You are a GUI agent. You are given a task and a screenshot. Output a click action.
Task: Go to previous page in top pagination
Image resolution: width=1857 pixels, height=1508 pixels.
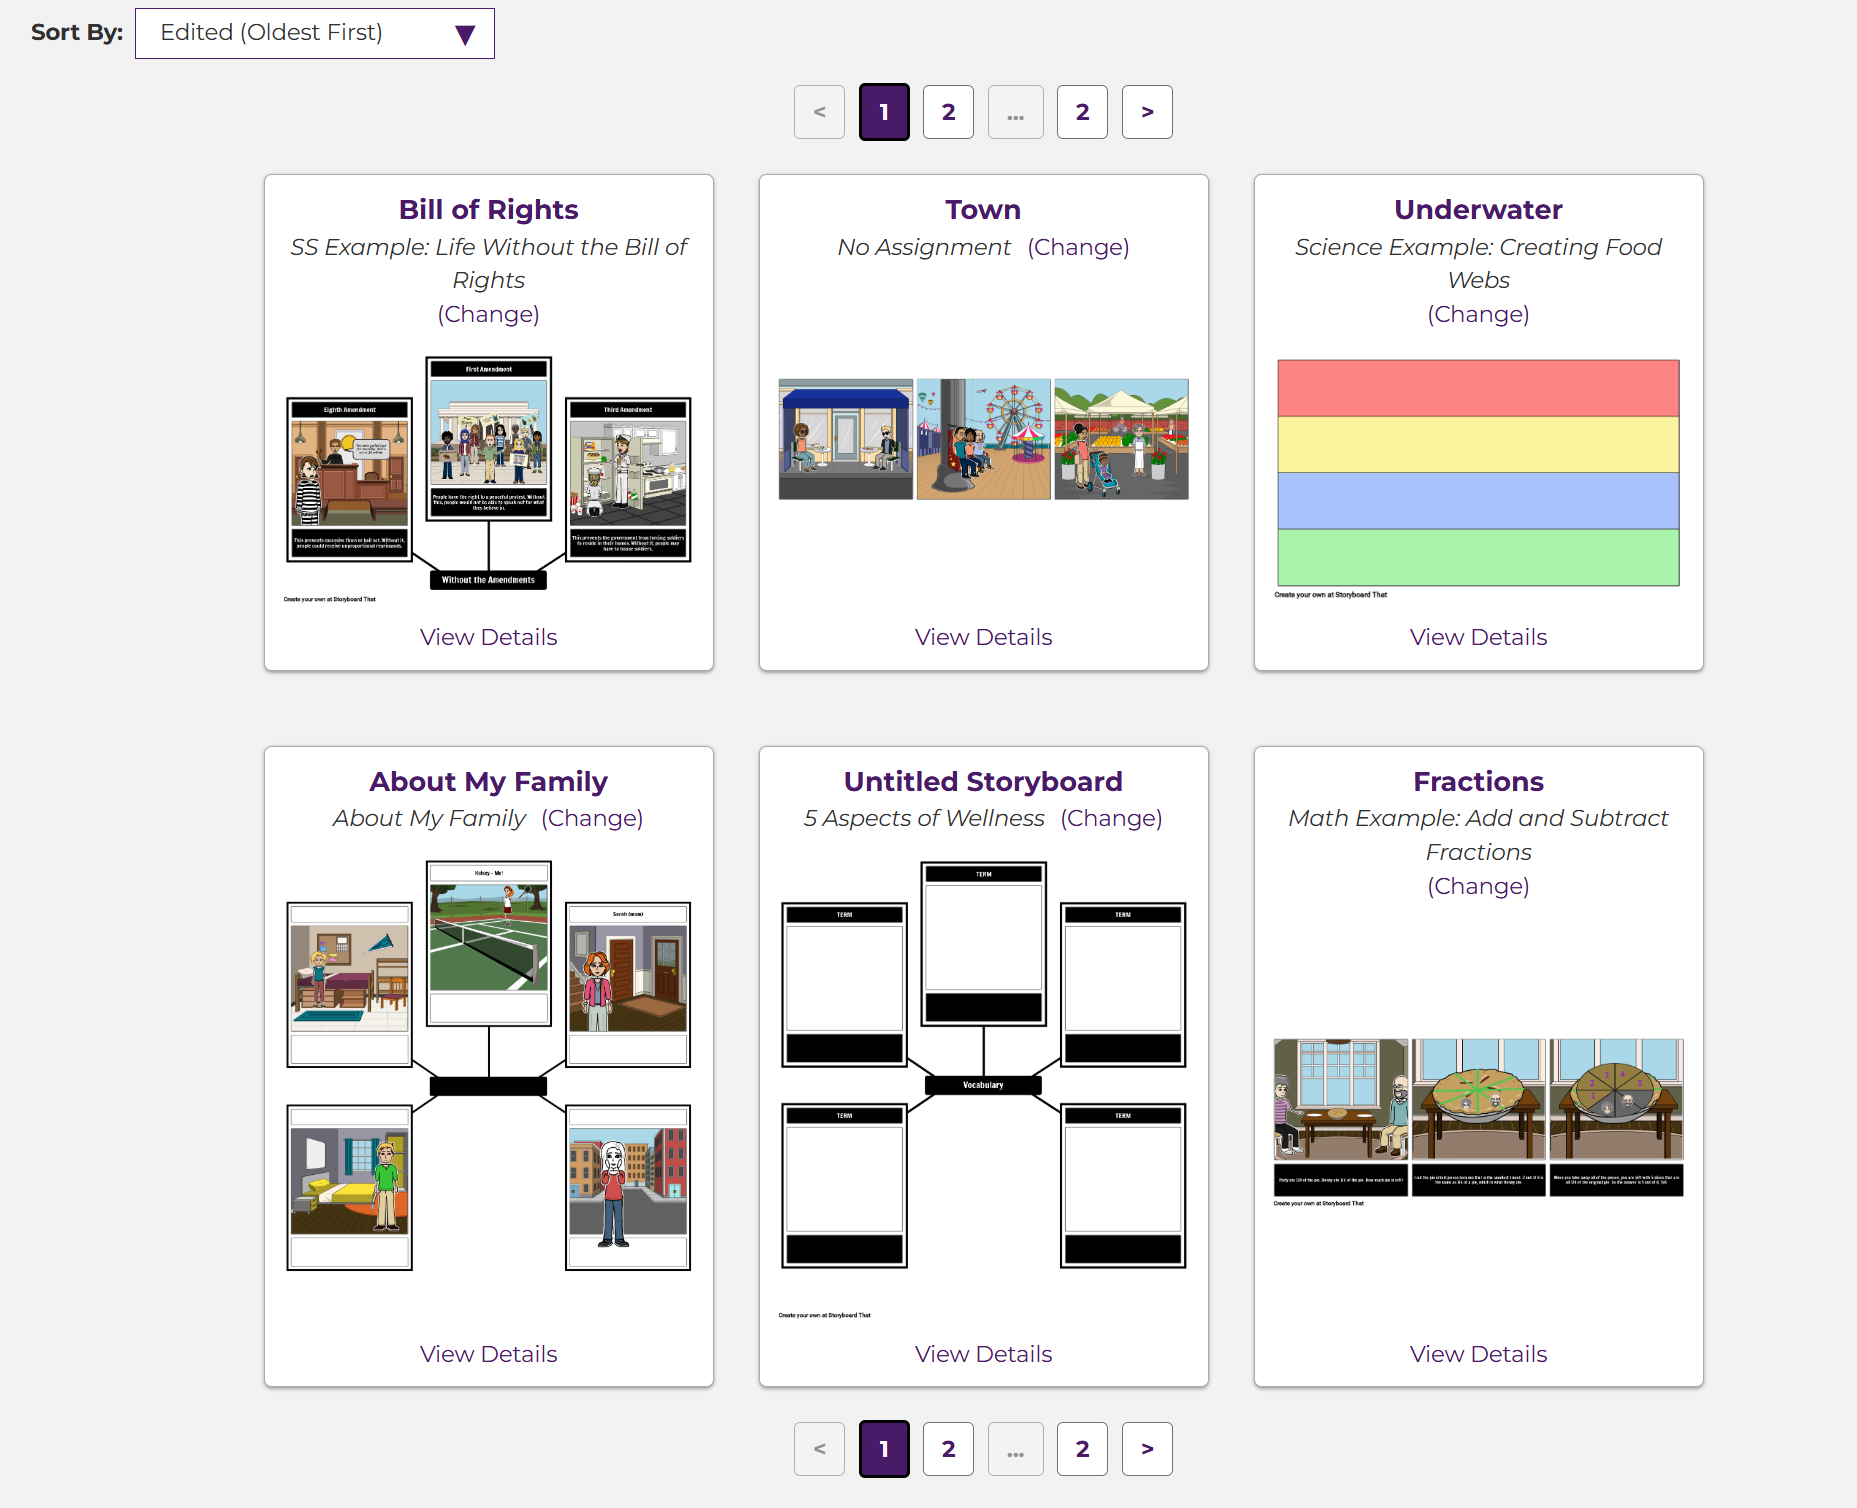(x=819, y=112)
